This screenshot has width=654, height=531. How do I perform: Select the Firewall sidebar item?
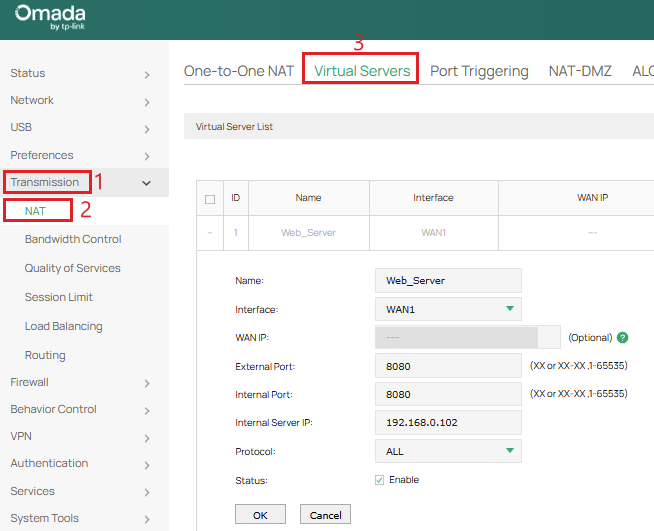29,382
